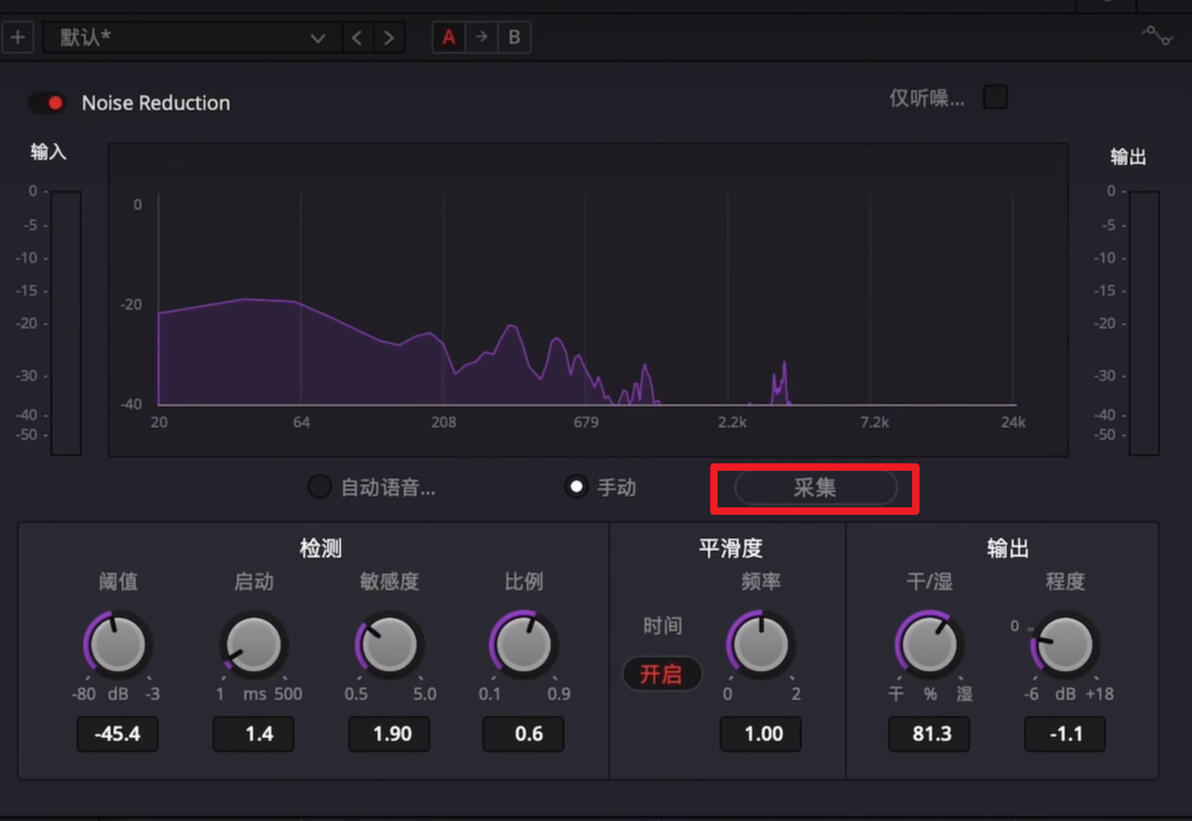Click the 输出 output level meter
1192x821 pixels.
tap(1144, 323)
